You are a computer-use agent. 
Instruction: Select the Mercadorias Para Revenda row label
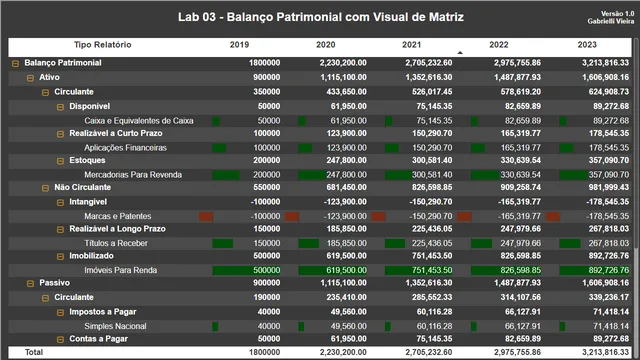133,175
